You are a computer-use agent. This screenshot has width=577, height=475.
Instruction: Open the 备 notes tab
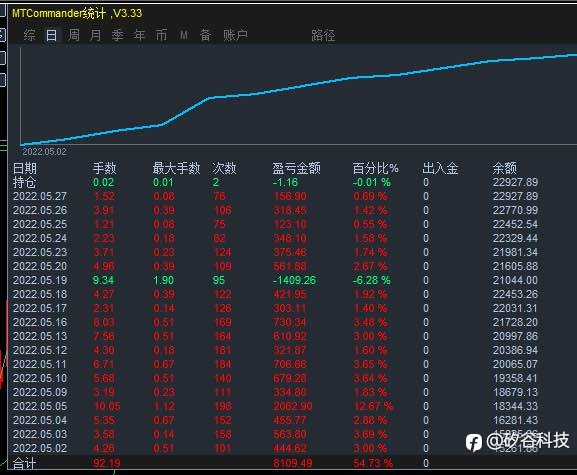[x=205, y=35]
